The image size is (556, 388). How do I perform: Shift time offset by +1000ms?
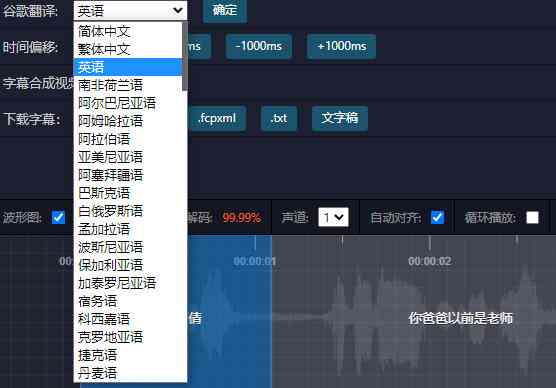pos(341,46)
